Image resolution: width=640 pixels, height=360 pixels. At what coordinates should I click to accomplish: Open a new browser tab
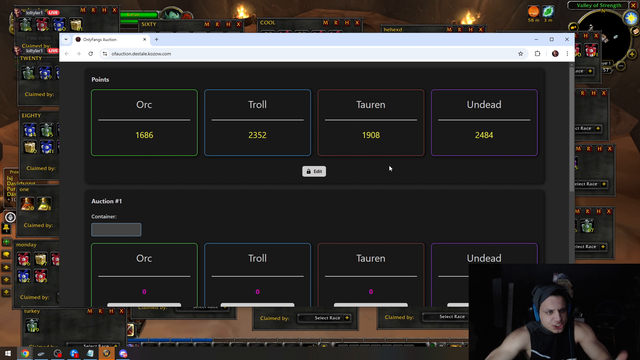pyautogui.click(x=156, y=40)
